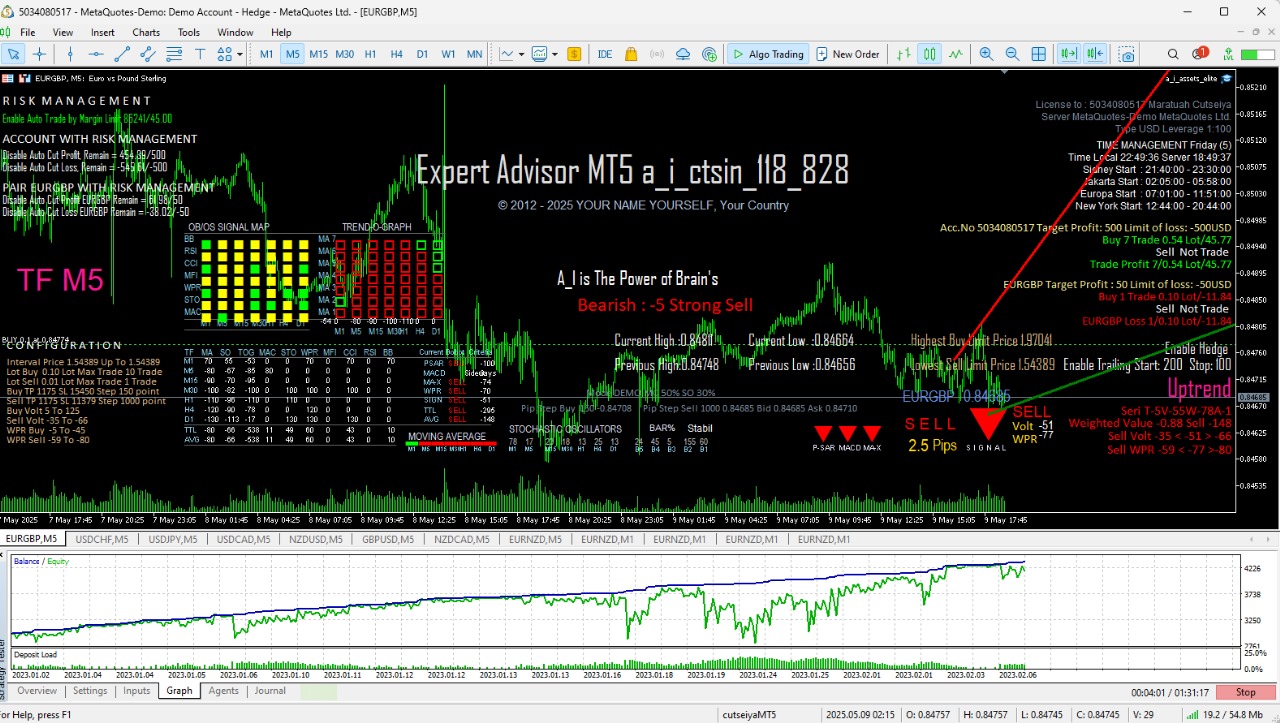
Task: Open the Window menu
Action: click(235, 32)
